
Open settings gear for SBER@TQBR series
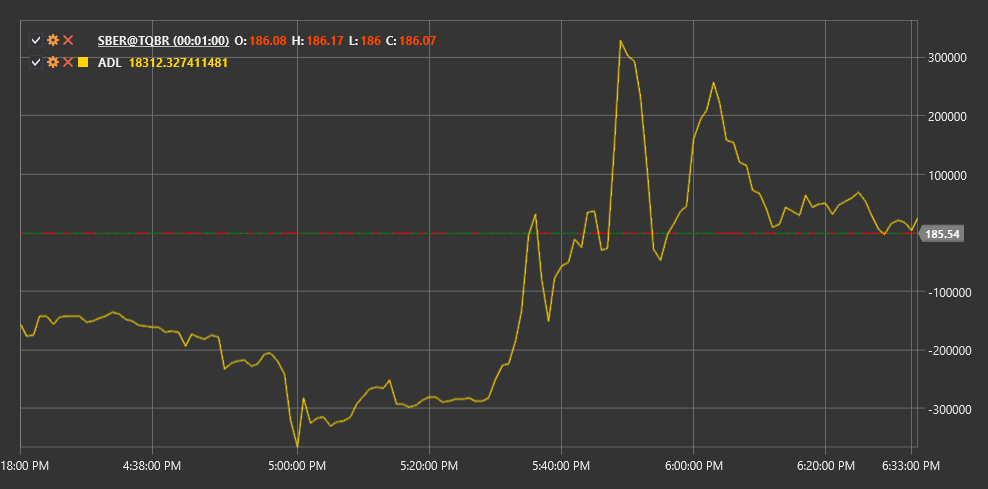point(53,41)
